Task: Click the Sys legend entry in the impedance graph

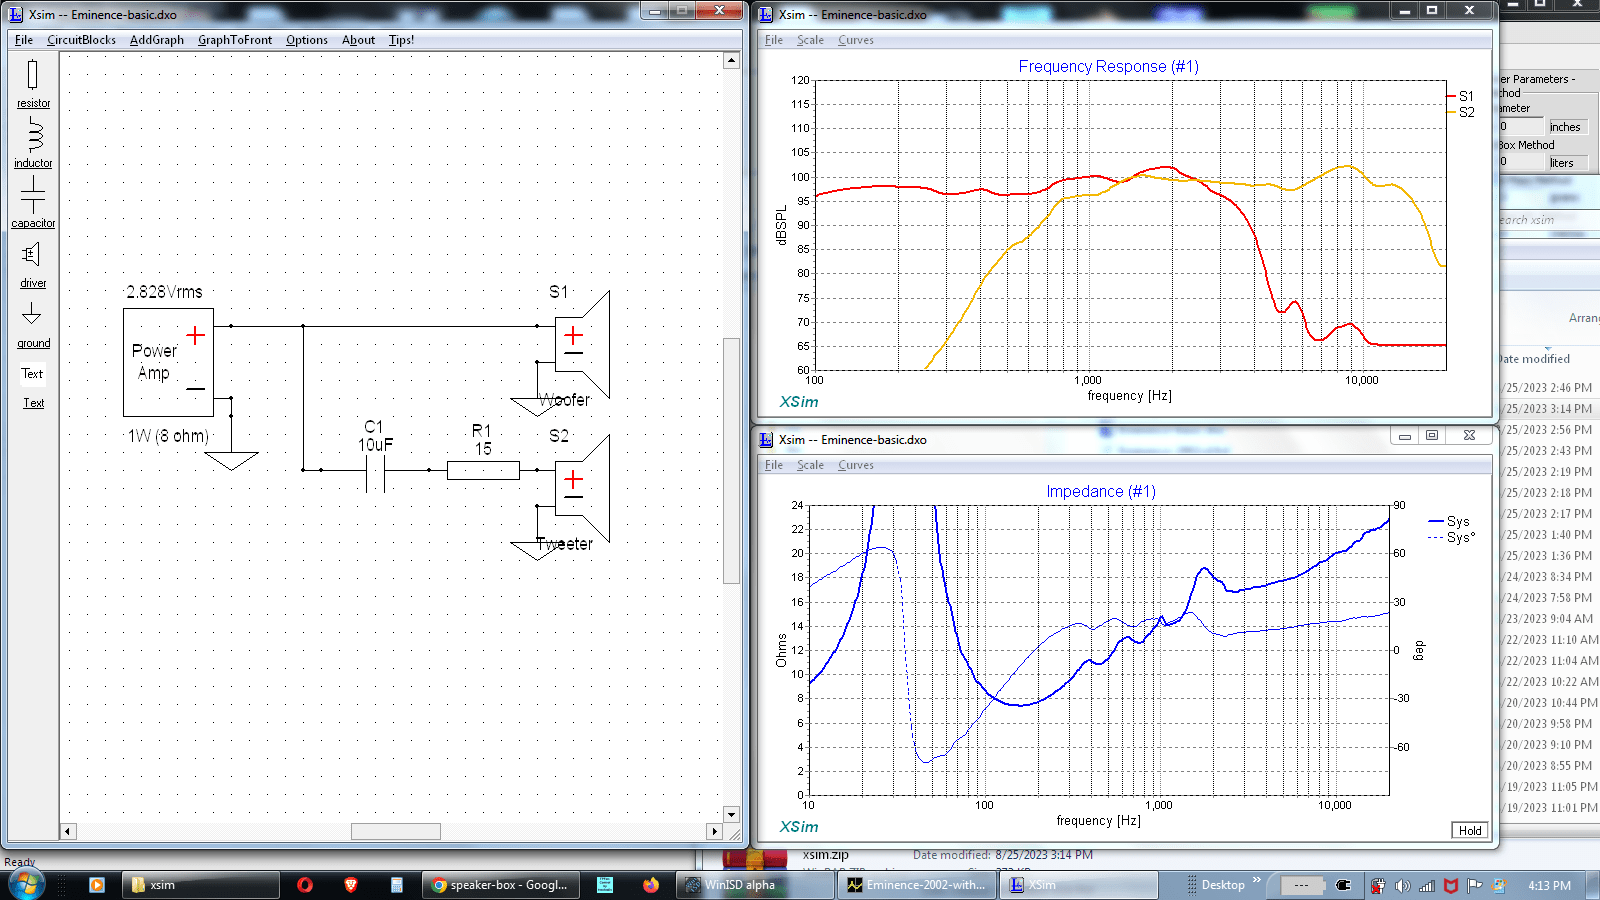Action: 1449,521
